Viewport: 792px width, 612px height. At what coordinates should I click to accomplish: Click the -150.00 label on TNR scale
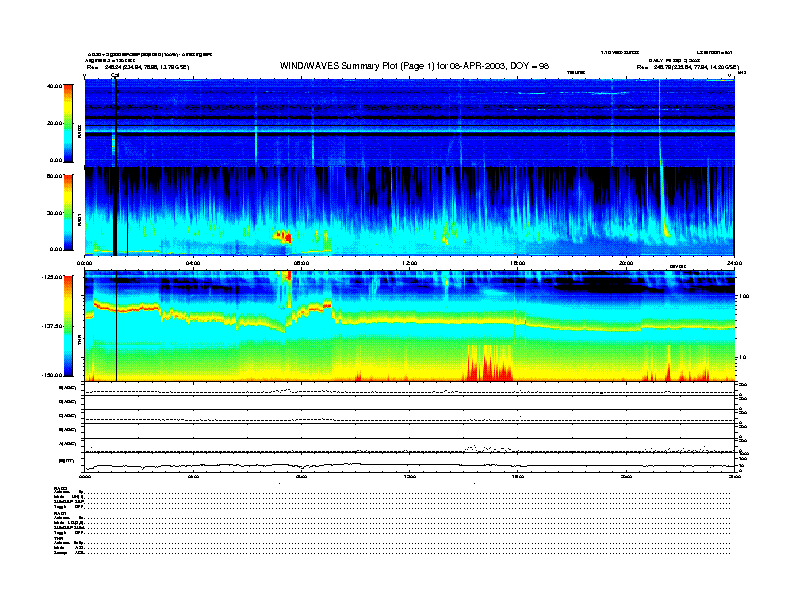(52, 375)
